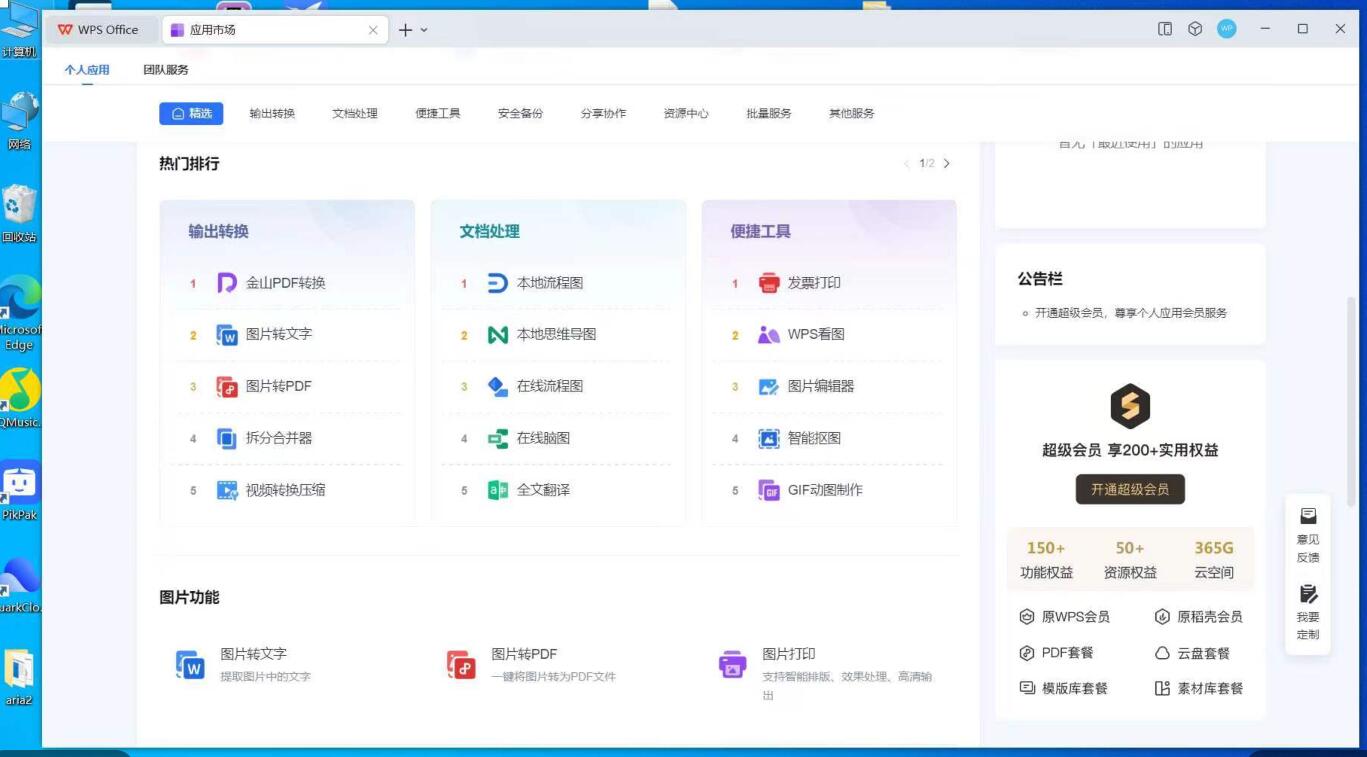Open the user avatar in title bar
The width and height of the screenshot is (1367, 757).
pyautogui.click(x=1227, y=29)
